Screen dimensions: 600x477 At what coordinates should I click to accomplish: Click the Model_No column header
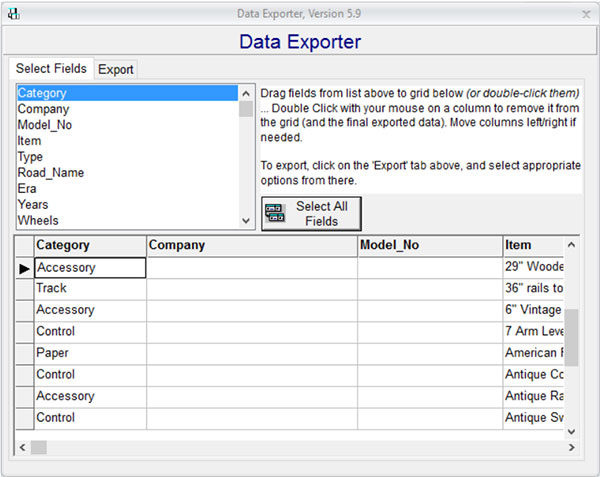tap(430, 245)
